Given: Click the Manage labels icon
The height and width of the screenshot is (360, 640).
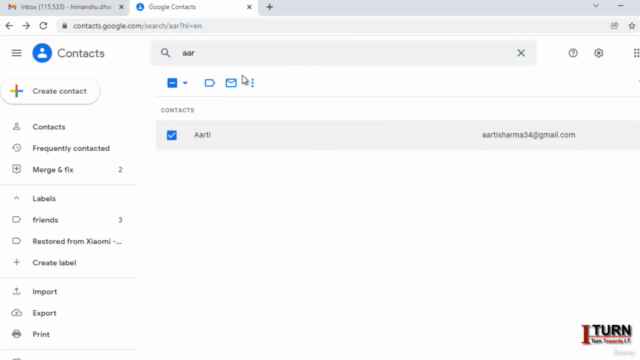Looking at the screenshot, I should pos(209,83).
